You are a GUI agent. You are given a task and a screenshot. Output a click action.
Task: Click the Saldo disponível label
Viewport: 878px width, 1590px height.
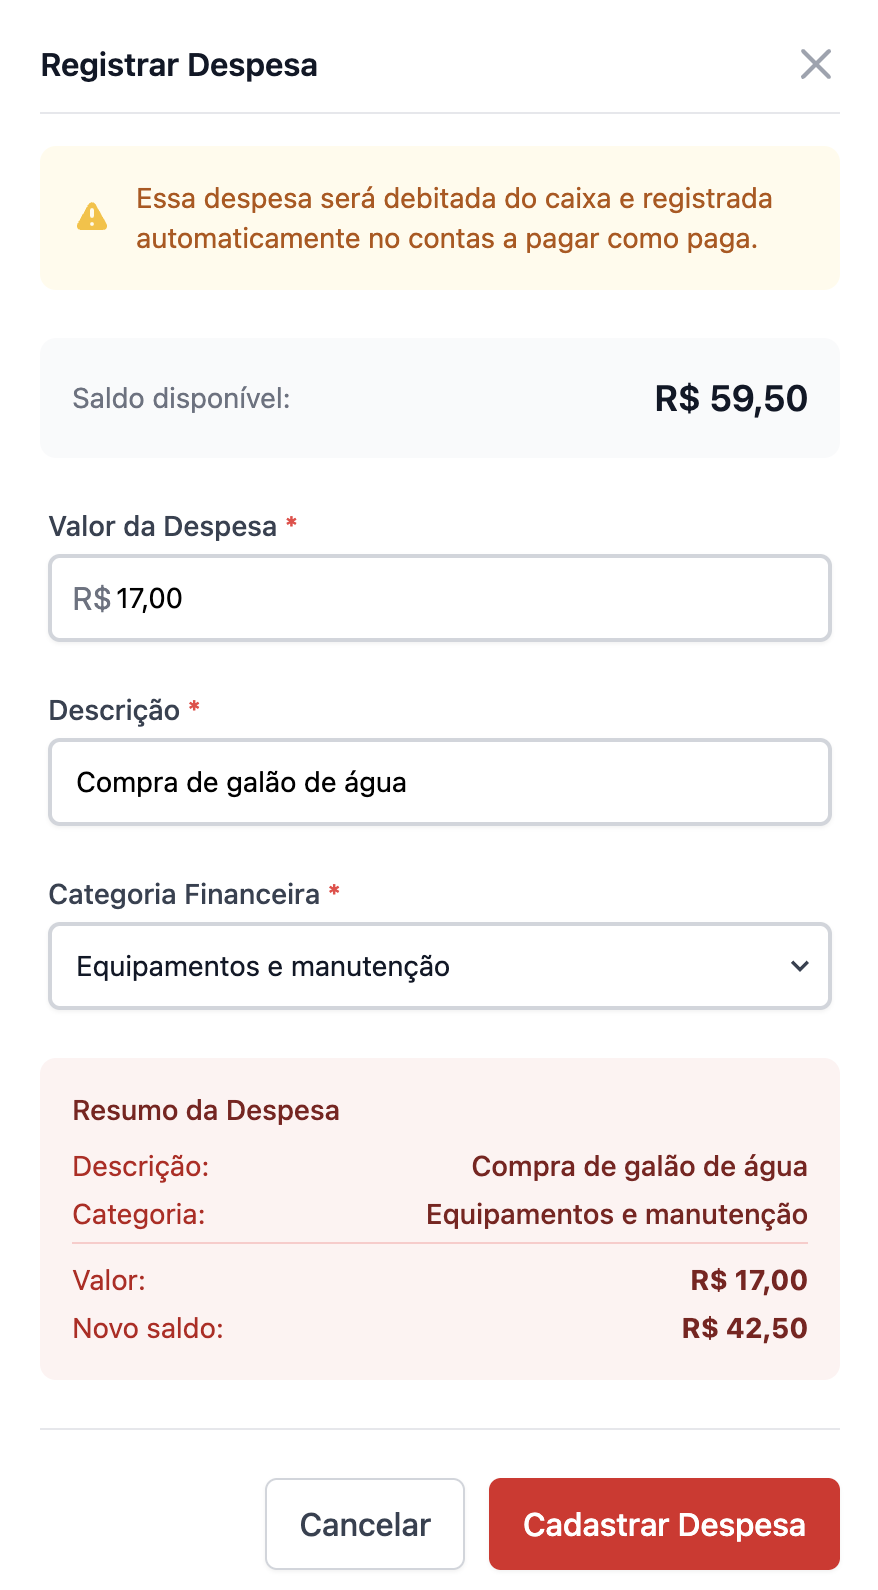tap(181, 398)
